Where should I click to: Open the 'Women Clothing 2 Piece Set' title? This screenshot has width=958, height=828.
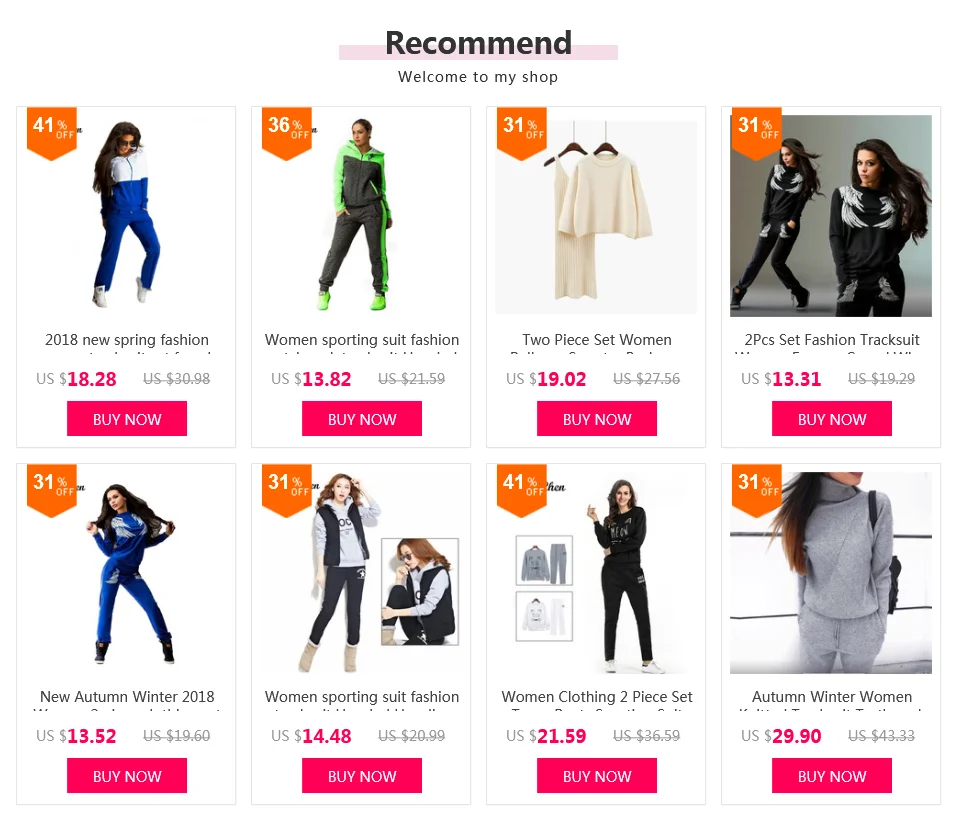coord(597,697)
